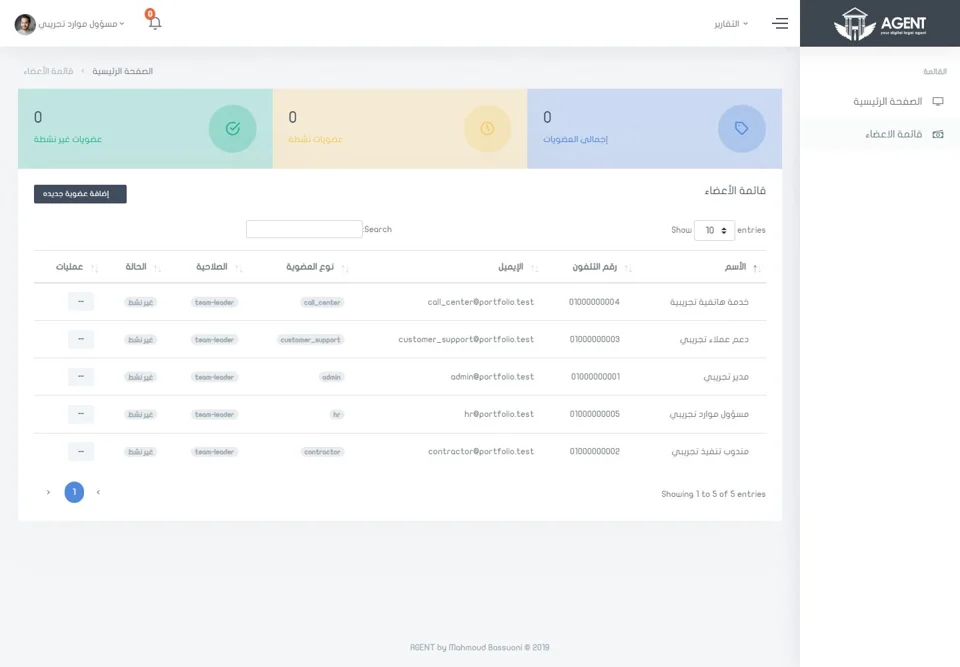The height and width of the screenshot is (667, 960).
Task: Open the مسؤول موارد تجريبي user dropdown
Action: [x=81, y=24]
